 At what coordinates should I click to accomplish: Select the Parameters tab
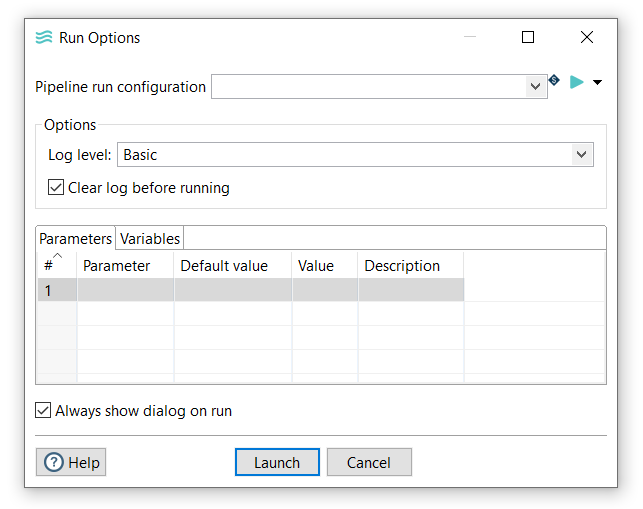pos(75,238)
